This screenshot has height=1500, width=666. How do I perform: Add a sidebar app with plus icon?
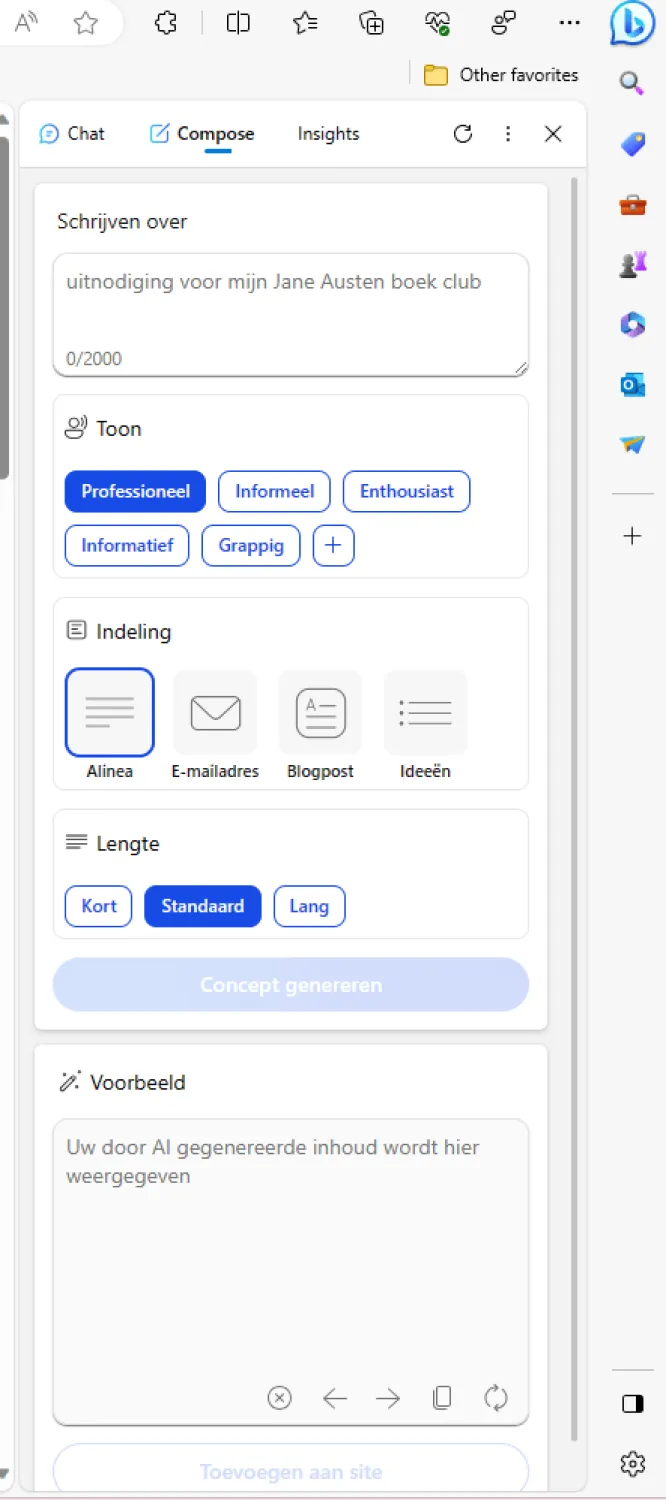click(632, 536)
